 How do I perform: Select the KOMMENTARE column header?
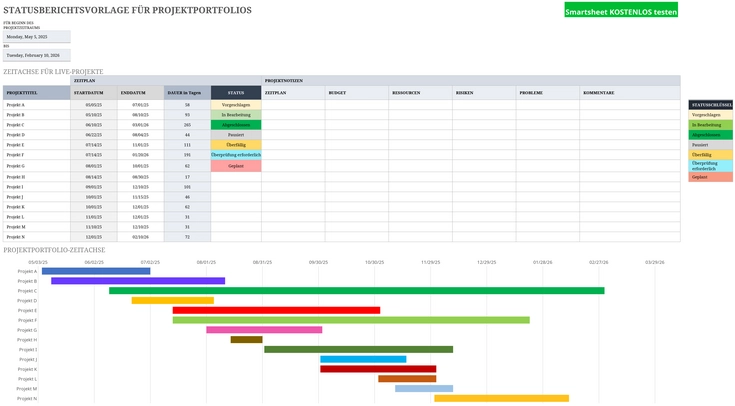pos(630,93)
